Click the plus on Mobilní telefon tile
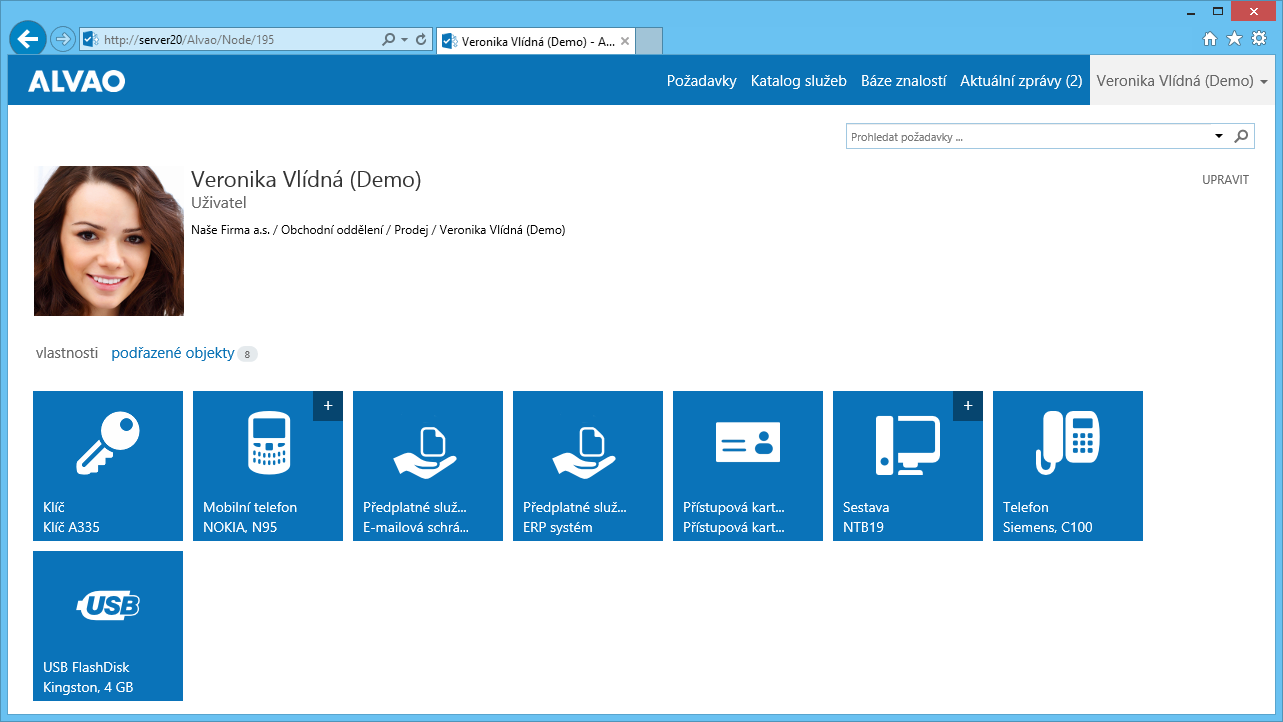This screenshot has width=1283, height=722. tap(328, 406)
